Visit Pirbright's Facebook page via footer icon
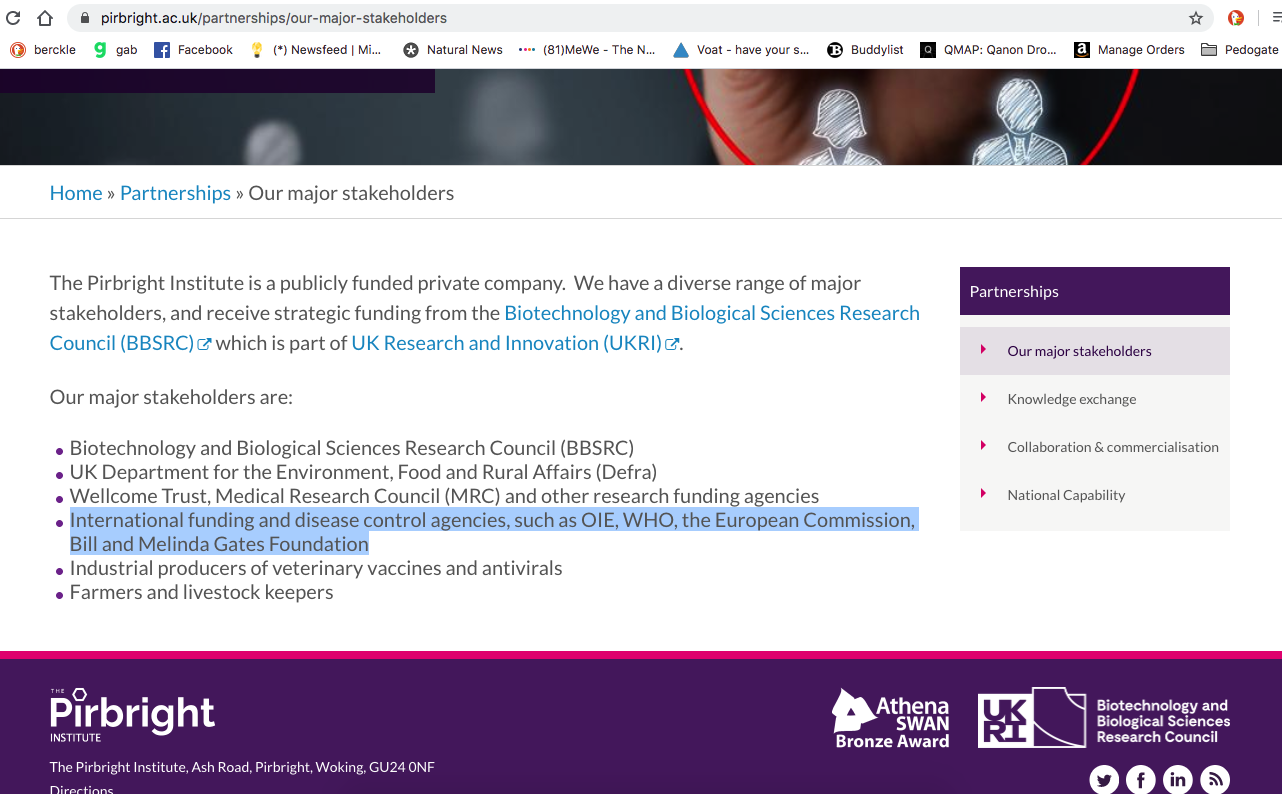 coord(1141,780)
